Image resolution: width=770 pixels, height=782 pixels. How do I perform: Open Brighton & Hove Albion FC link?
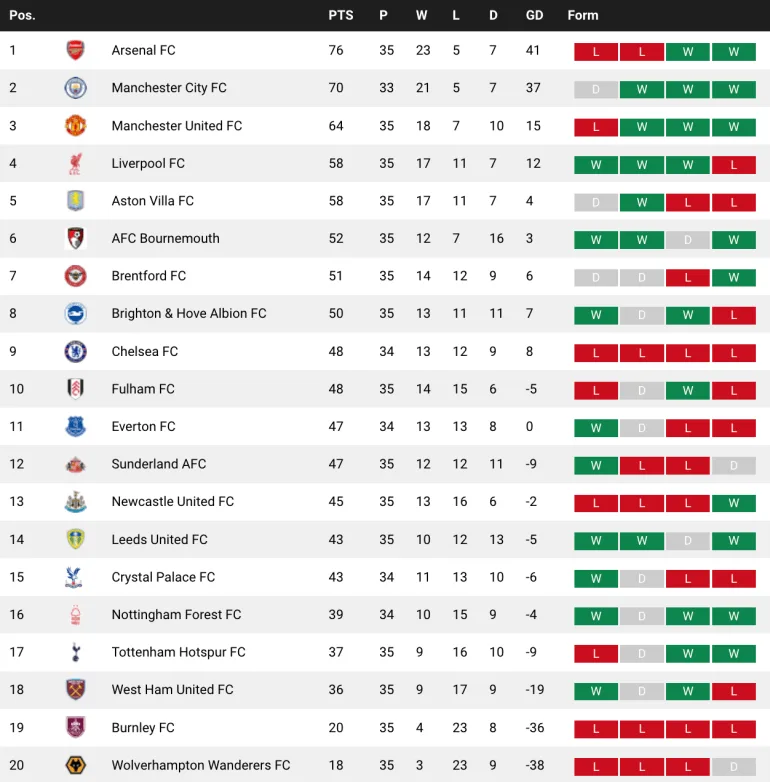coord(189,314)
